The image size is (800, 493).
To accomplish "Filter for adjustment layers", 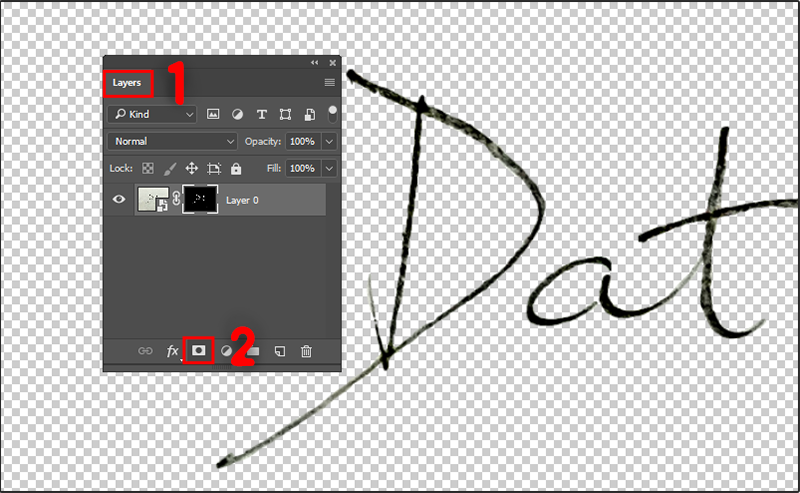I will coord(237,114).
